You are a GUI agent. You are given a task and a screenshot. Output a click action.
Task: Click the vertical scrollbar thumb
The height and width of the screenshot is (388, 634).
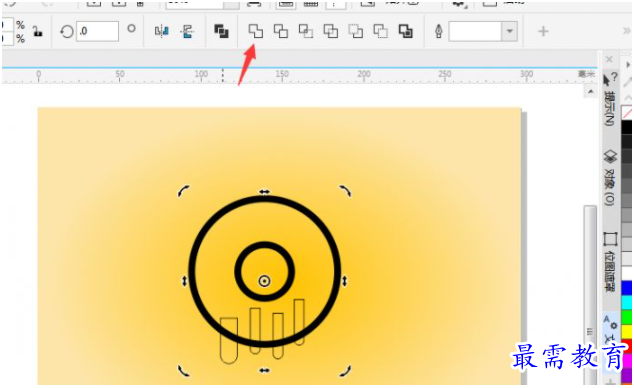tap(590, 295)
